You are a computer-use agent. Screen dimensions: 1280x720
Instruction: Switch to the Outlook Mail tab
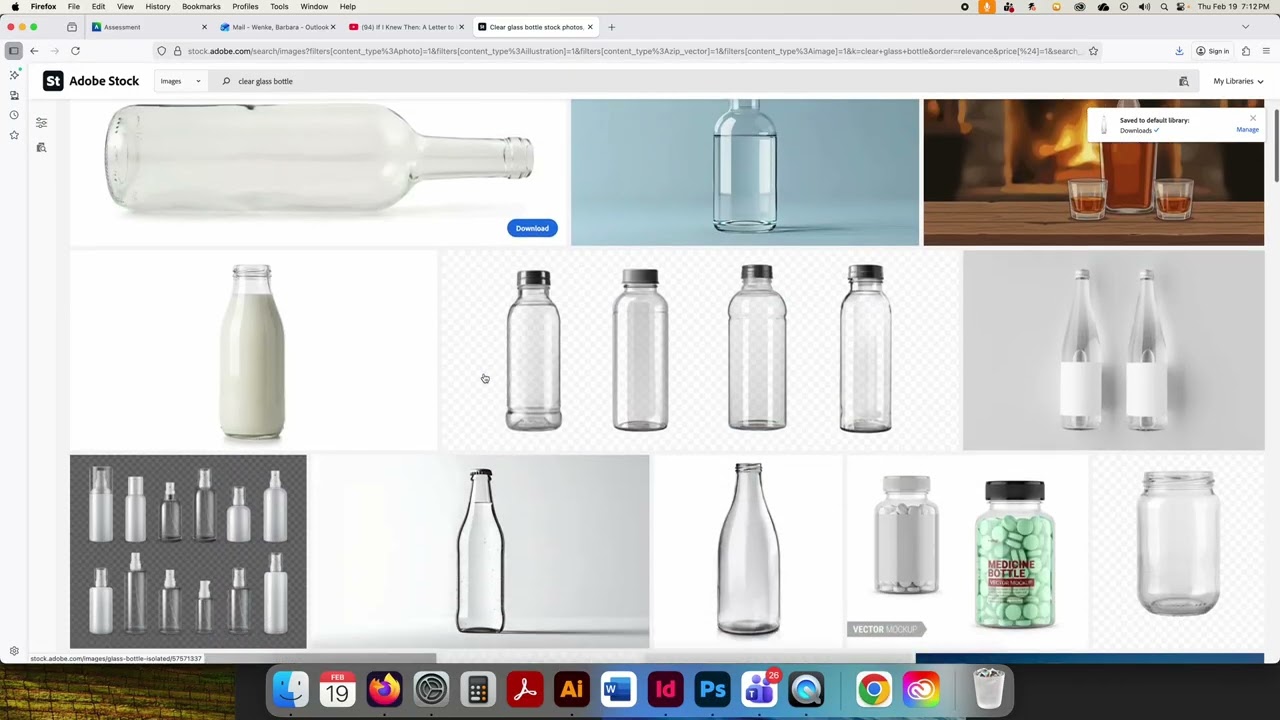click(x=278, y=27)
